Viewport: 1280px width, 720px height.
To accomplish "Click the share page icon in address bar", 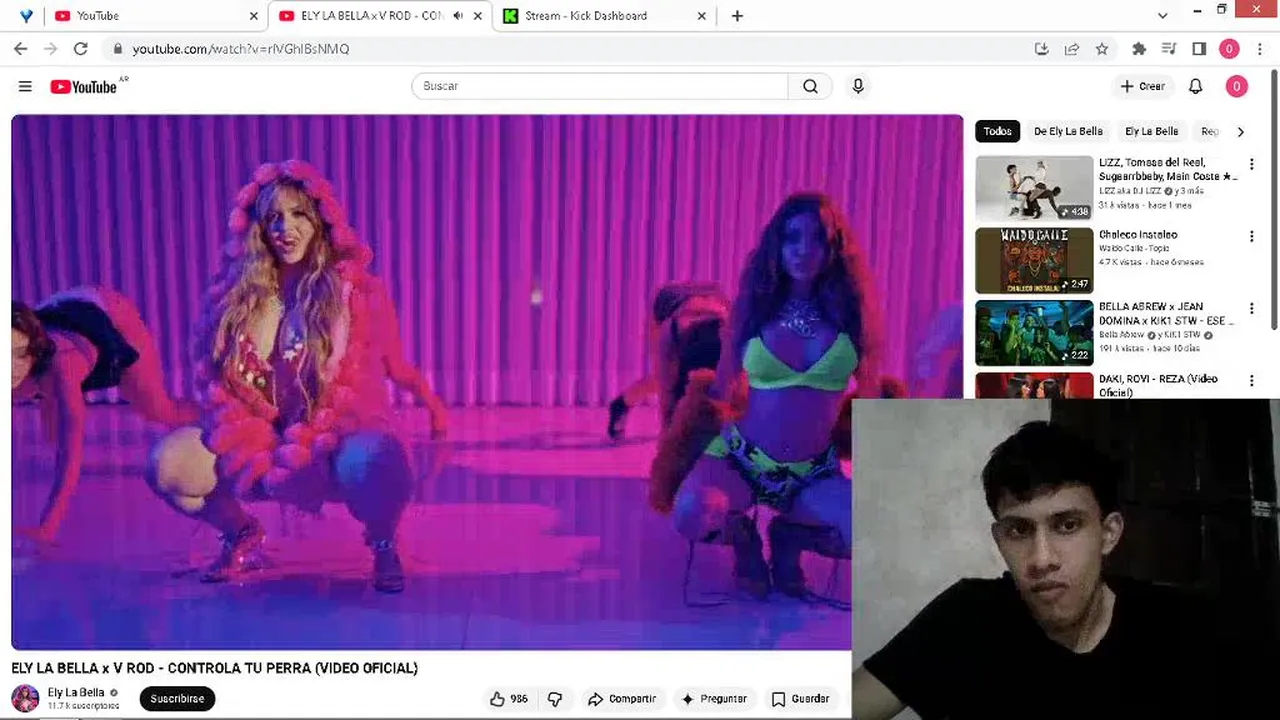I will point(1071,48).
